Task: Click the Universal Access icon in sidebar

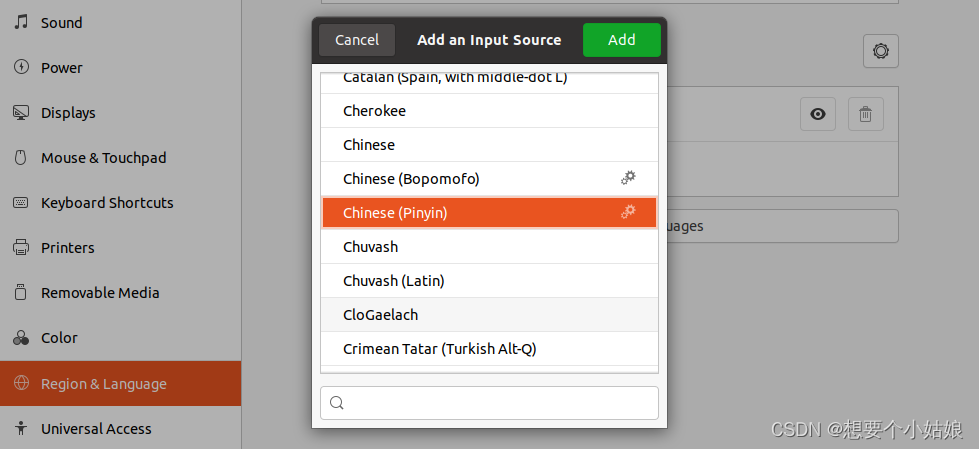Action: tap(21, 428)
